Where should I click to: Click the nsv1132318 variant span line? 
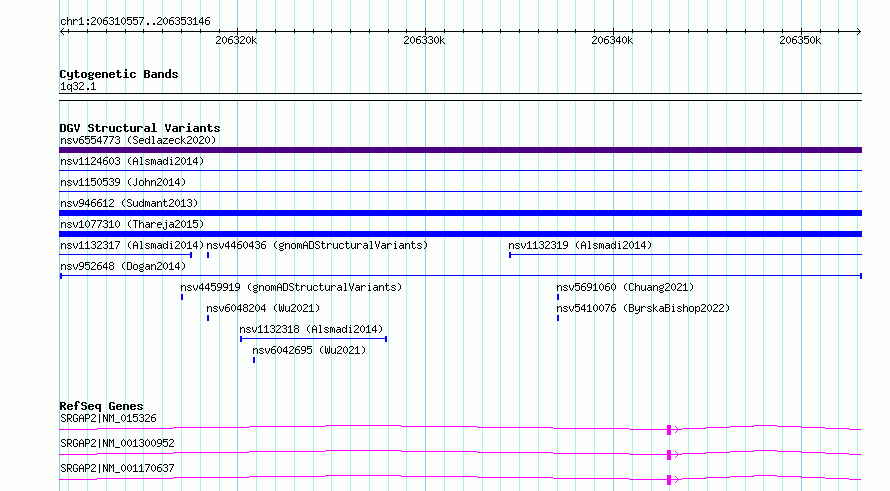(x=313, y=339)
